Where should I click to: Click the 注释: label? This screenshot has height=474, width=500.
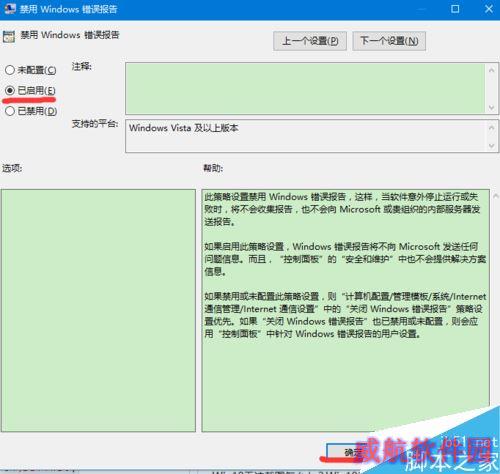click(x=82, y=66)
